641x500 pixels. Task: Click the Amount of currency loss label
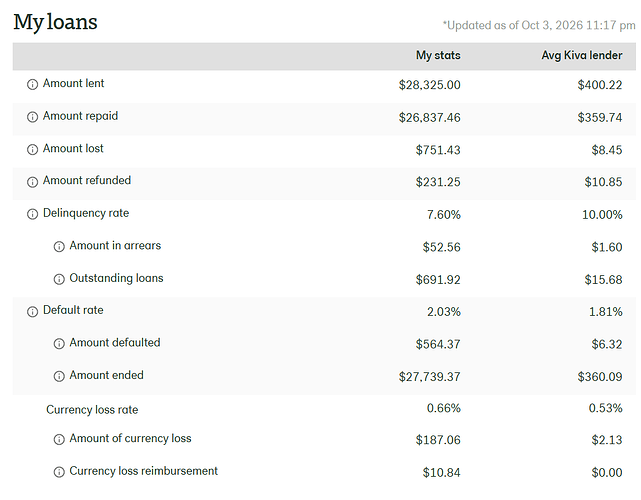(130, 439)
